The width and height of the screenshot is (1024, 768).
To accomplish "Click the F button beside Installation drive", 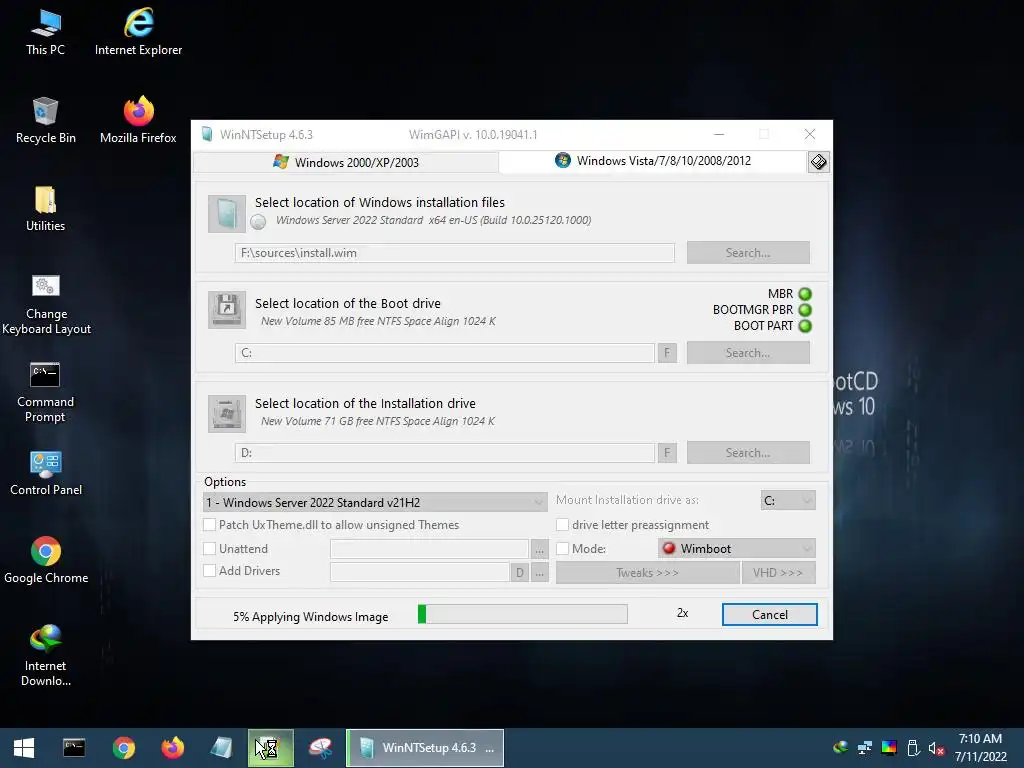I will pos(667,453).
